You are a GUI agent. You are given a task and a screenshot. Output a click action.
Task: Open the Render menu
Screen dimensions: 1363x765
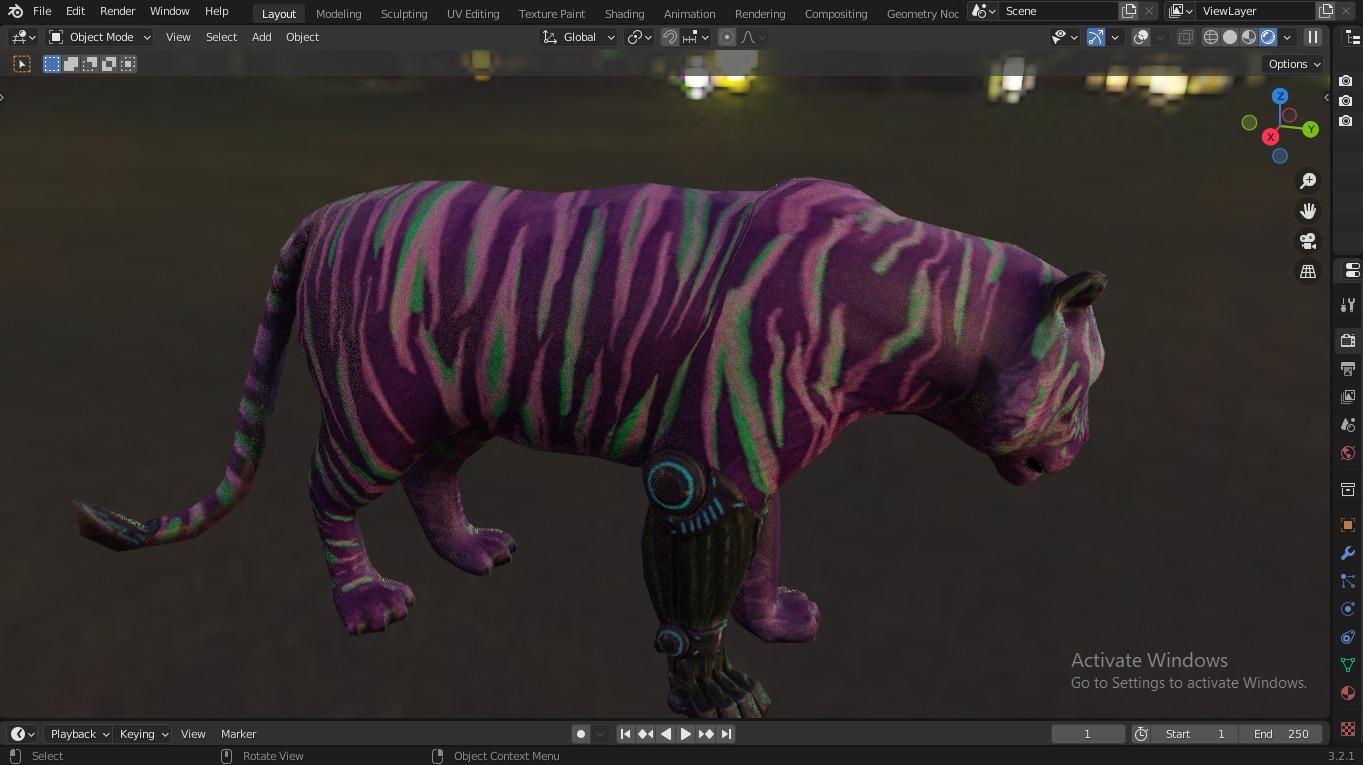tap(117, 11)
